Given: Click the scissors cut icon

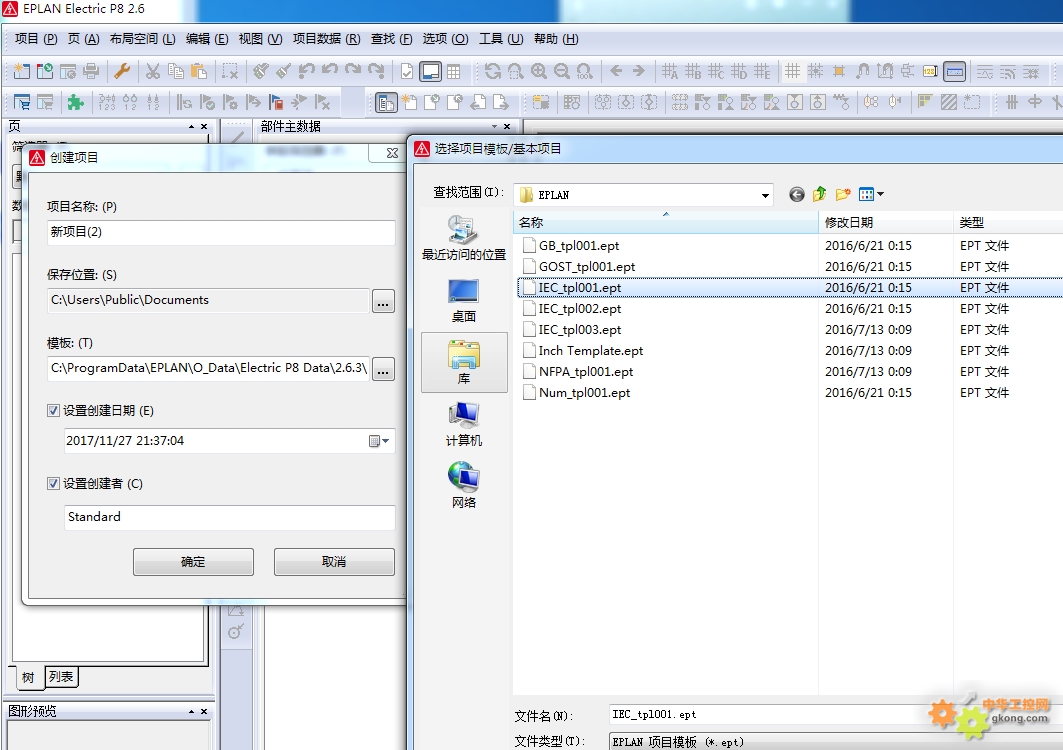Looking at the screenshot, I should (x=153, y=71).
